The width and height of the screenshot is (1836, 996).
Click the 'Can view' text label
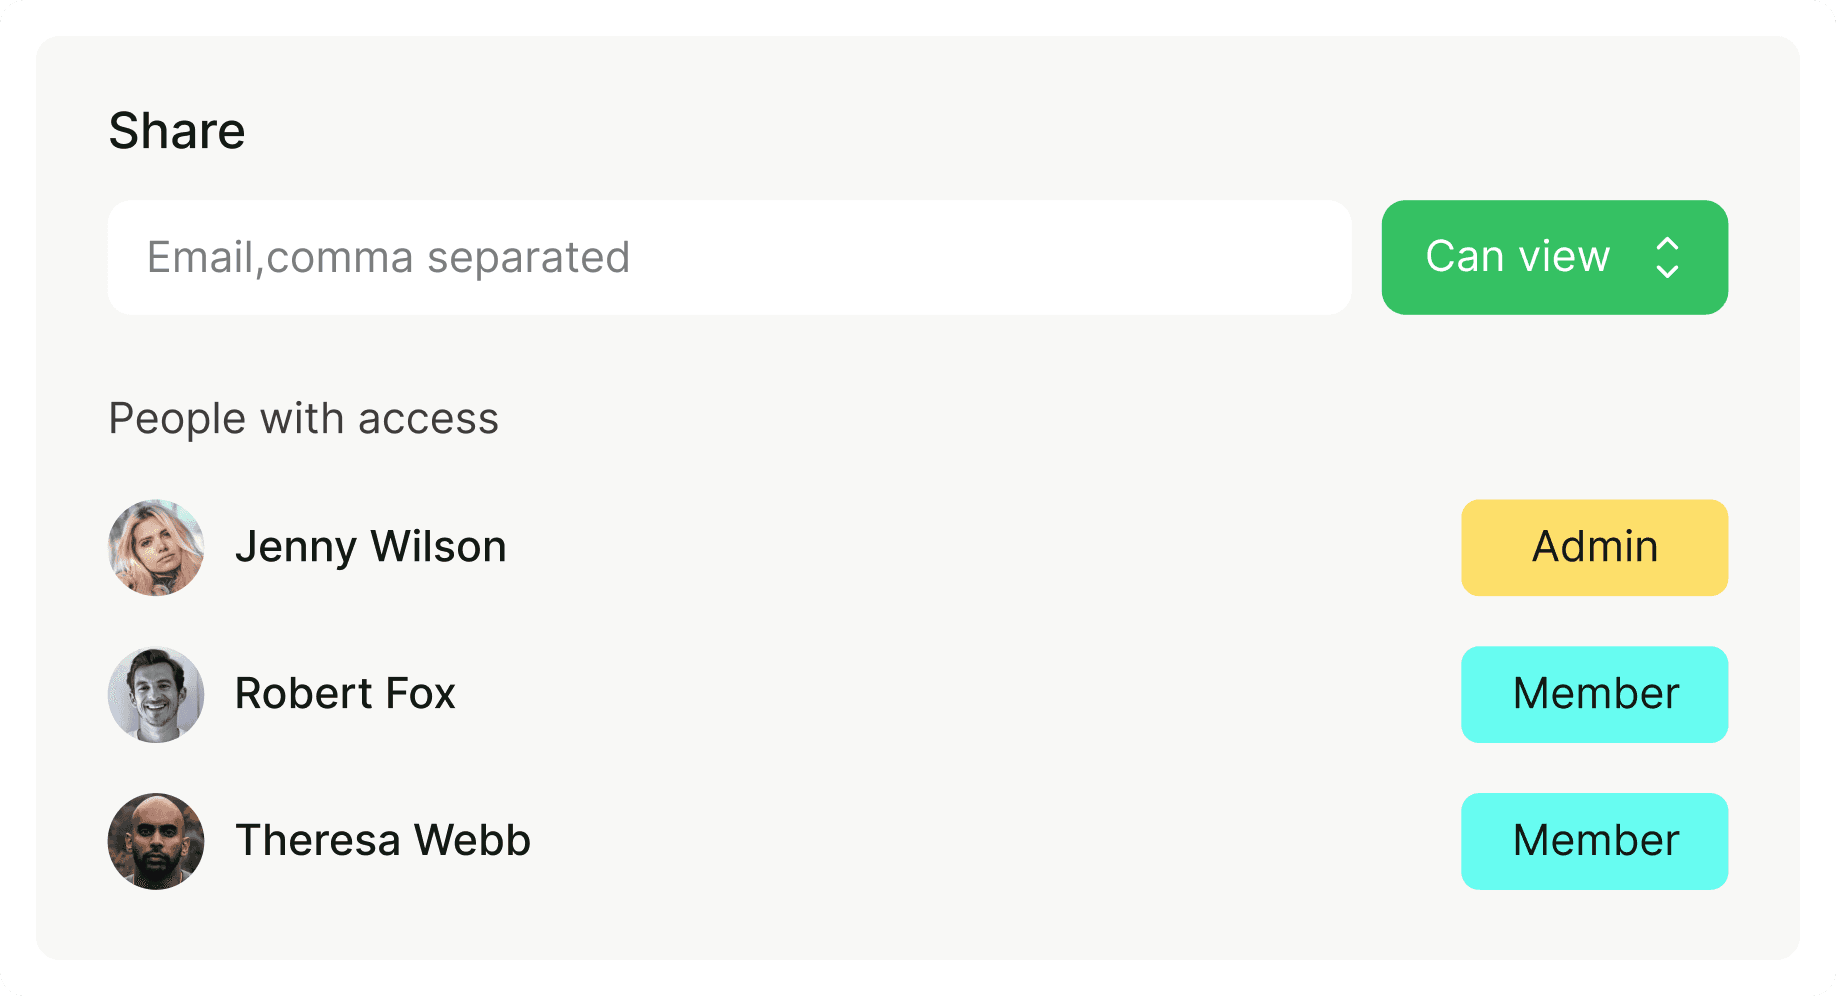tap(1517, 257)
